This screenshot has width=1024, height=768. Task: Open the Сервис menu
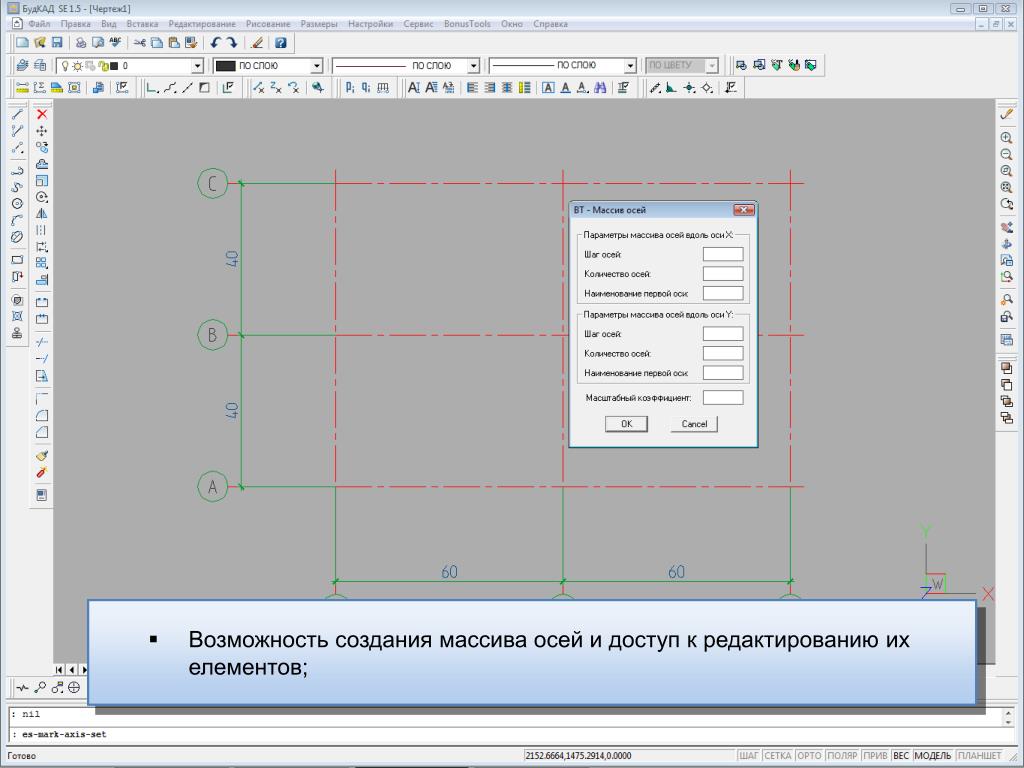[418, 24]
